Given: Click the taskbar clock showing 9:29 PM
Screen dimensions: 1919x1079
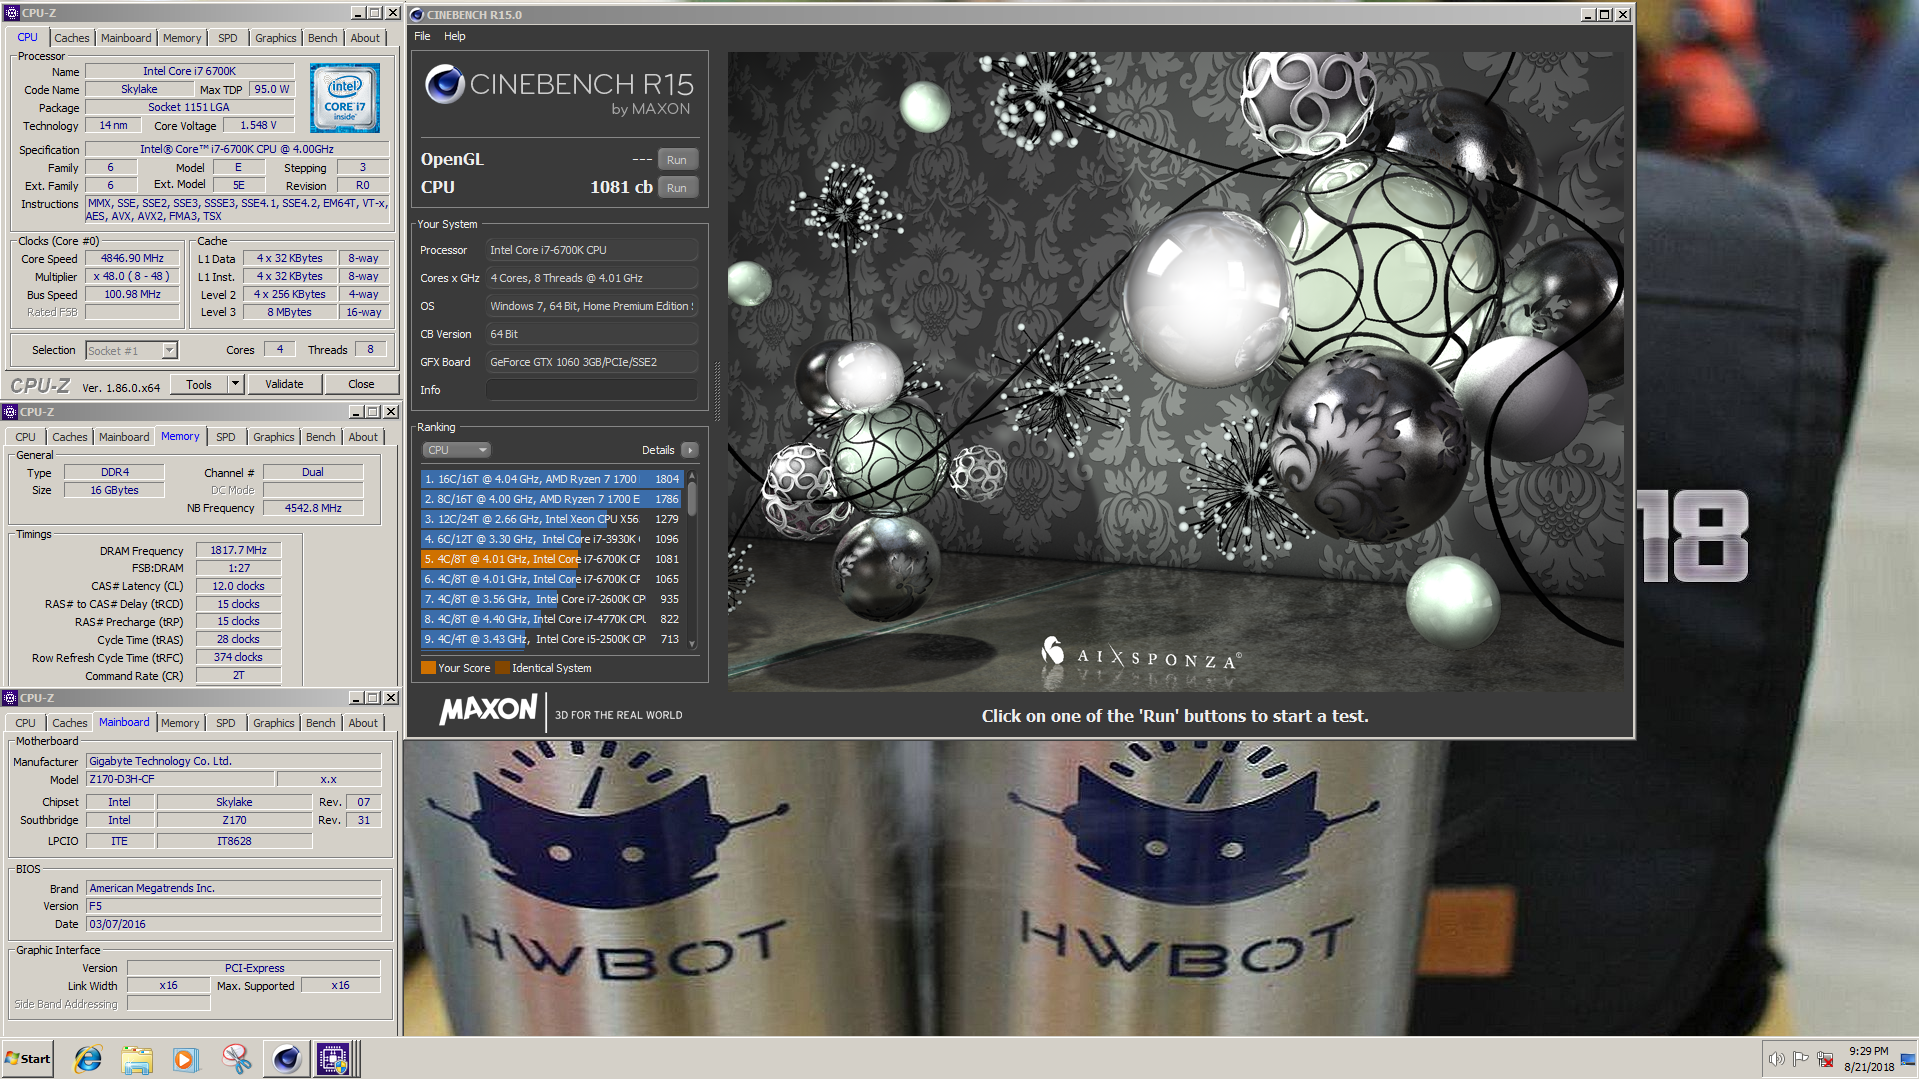Looking at the screenshot, I should 1868,1059.
